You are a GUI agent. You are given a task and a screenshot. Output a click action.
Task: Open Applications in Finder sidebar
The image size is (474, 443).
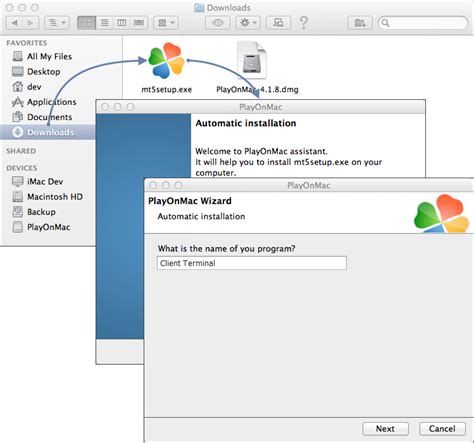[x=52, y=102]
